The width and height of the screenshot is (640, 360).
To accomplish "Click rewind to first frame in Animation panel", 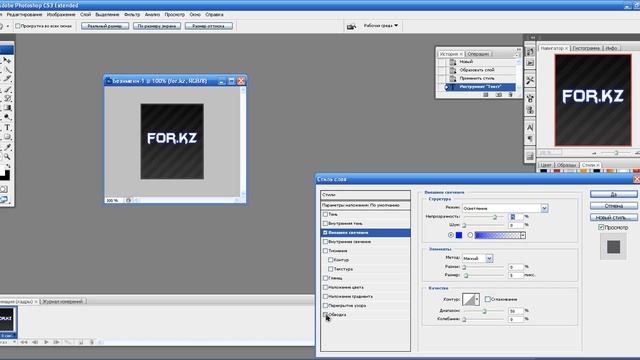I will click(x=24, y=342).
